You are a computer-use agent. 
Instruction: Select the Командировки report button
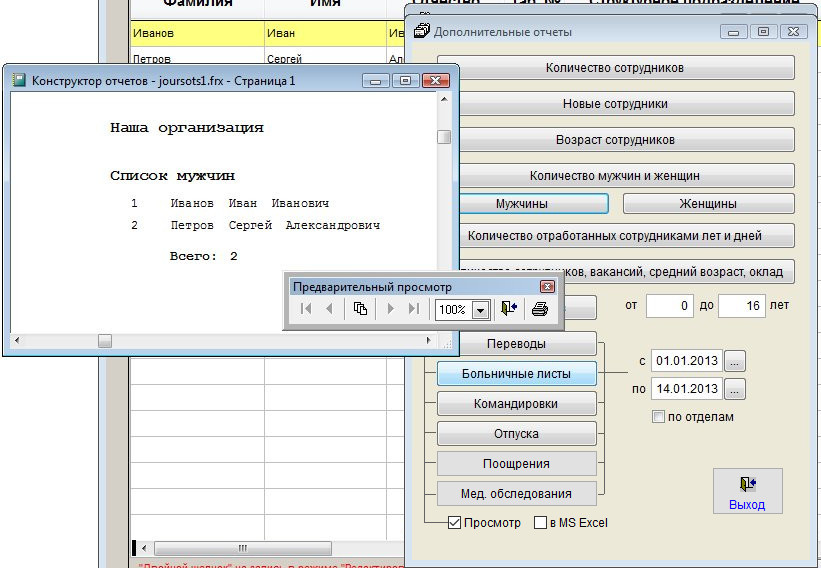(516, 404)
